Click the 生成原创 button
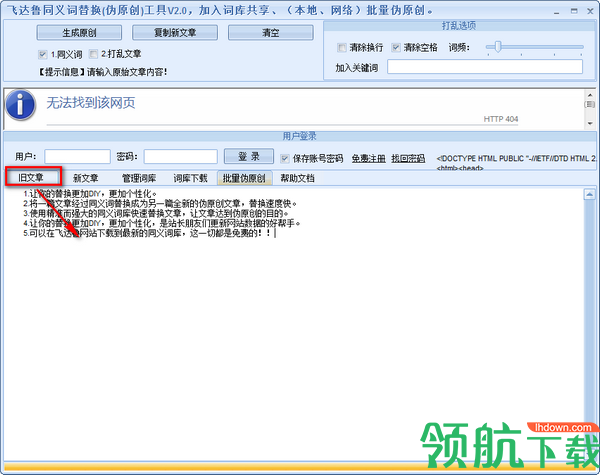 pos(79,33)
